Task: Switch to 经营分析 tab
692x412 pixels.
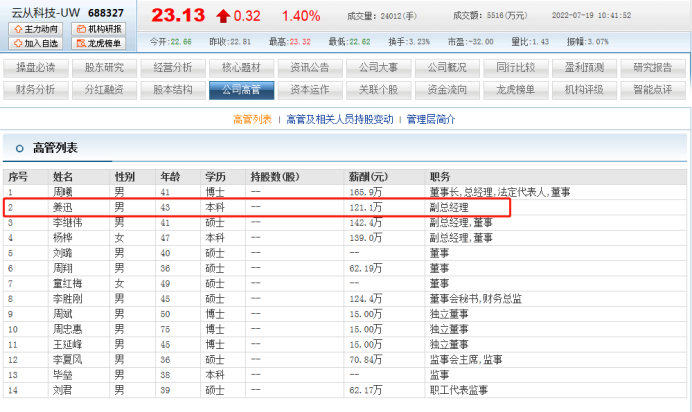Action: click(x=173, y=68)
